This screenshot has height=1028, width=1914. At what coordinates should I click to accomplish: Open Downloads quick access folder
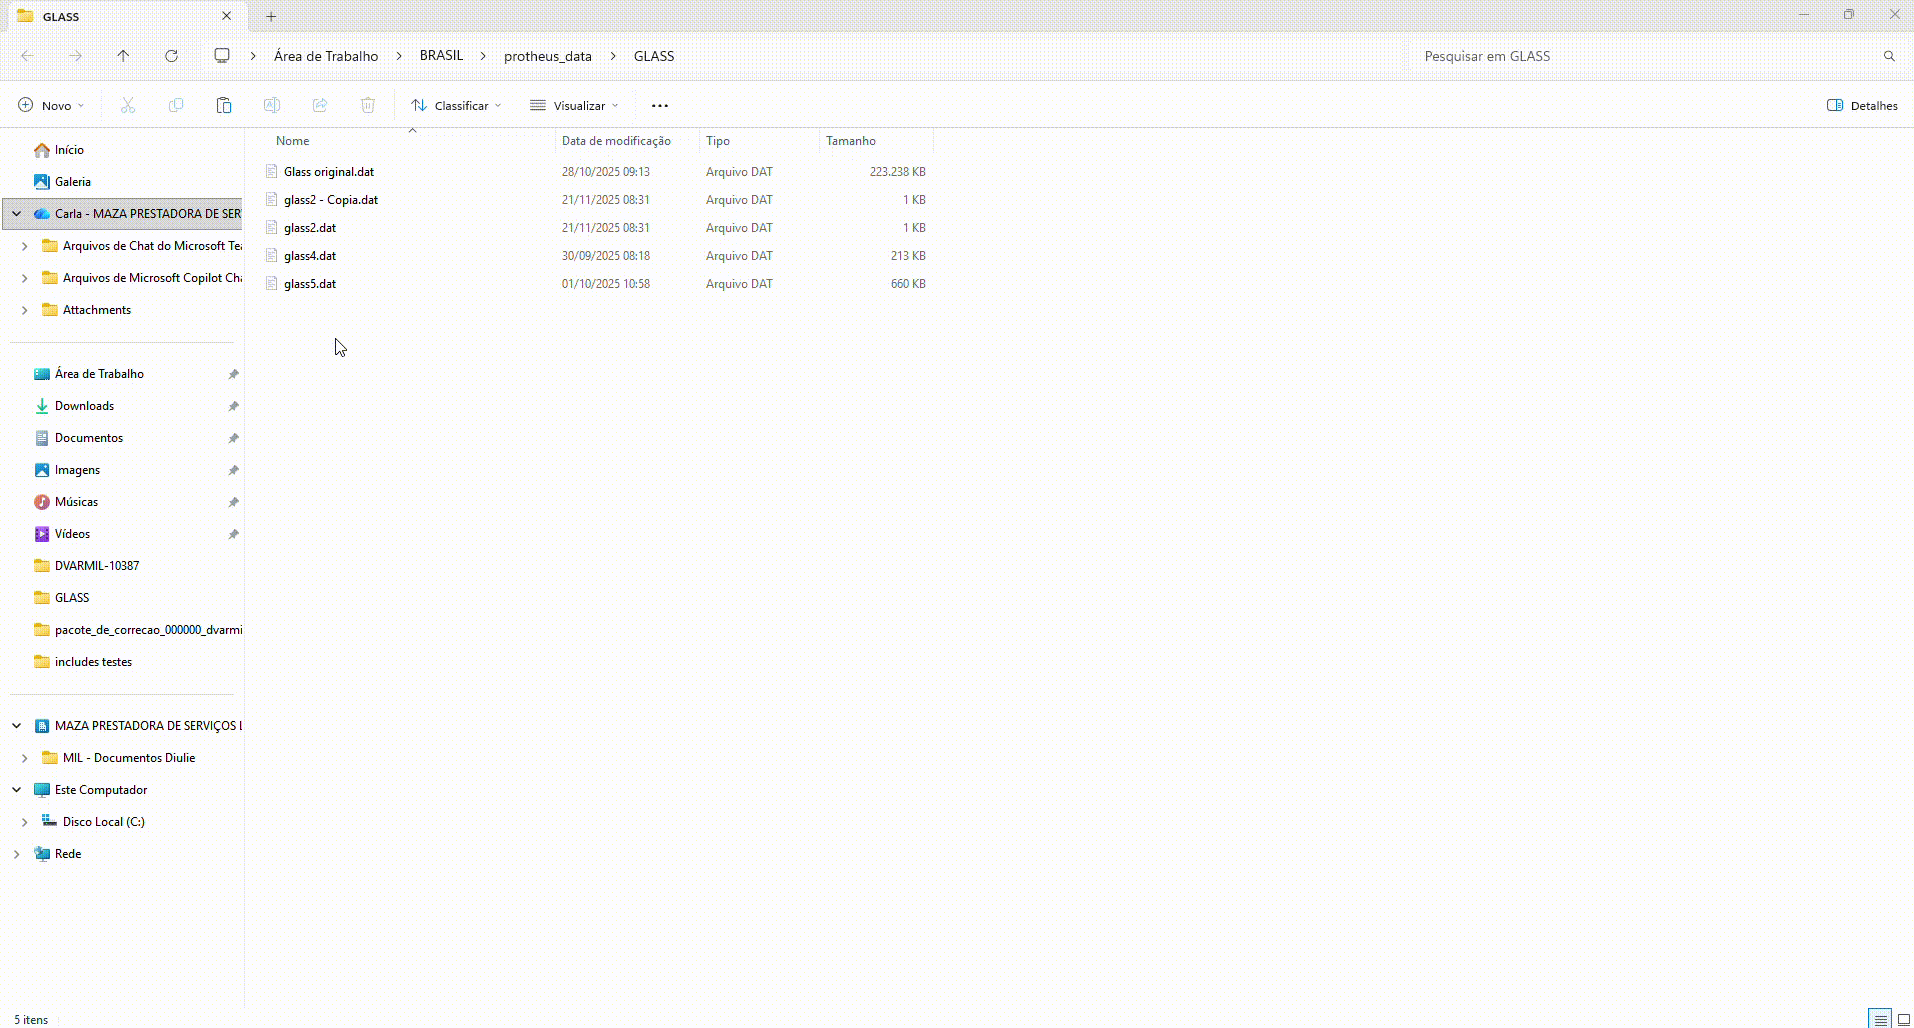pyautogui.click(x=84, y=405)
